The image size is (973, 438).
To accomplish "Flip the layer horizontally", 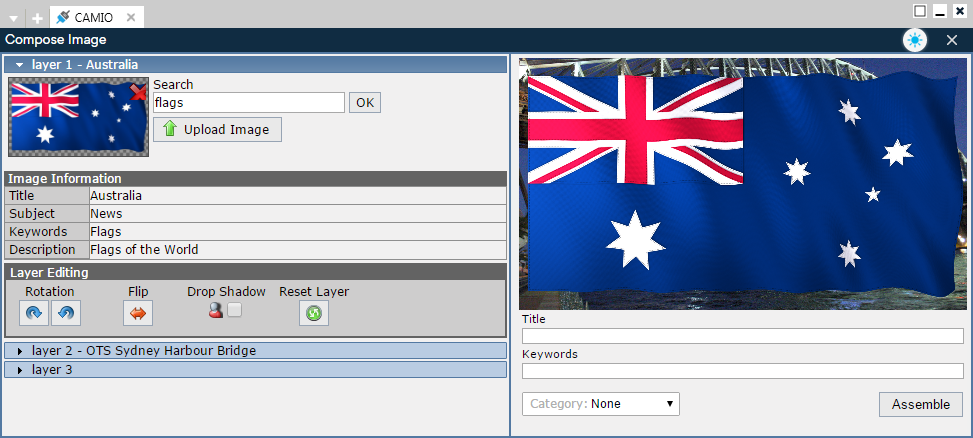I will 138,313.
